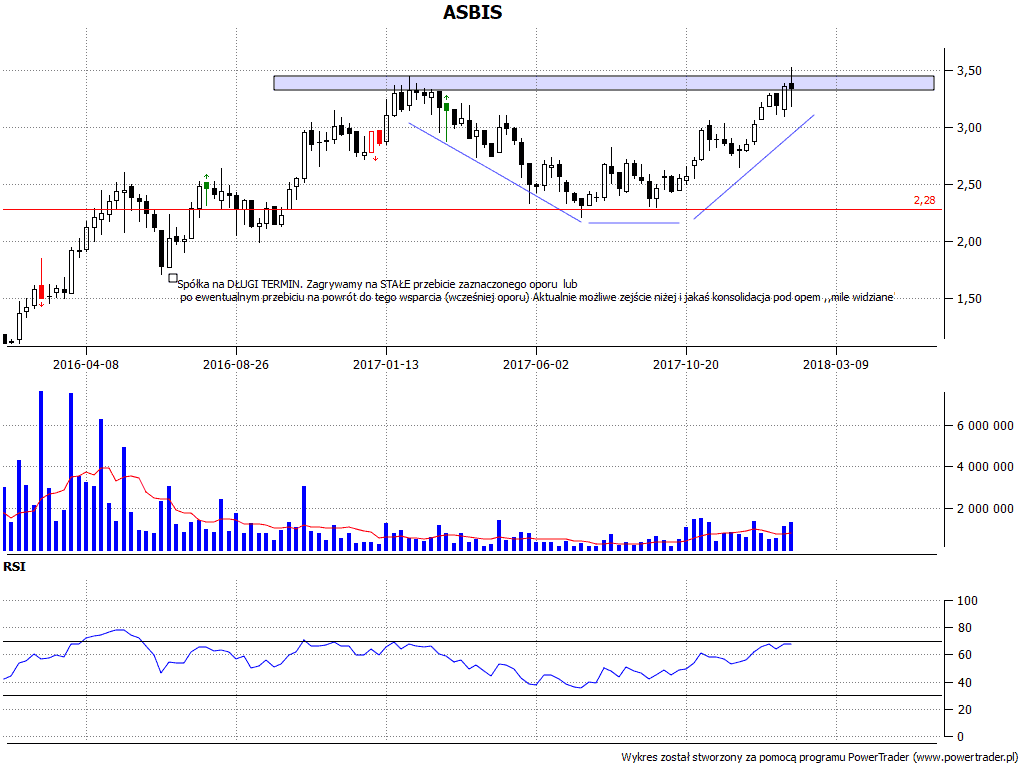Select the 2017-06-02 date axis label
Image resolution: width=1024 pixels, height=768 pixels.
[536, 364]
